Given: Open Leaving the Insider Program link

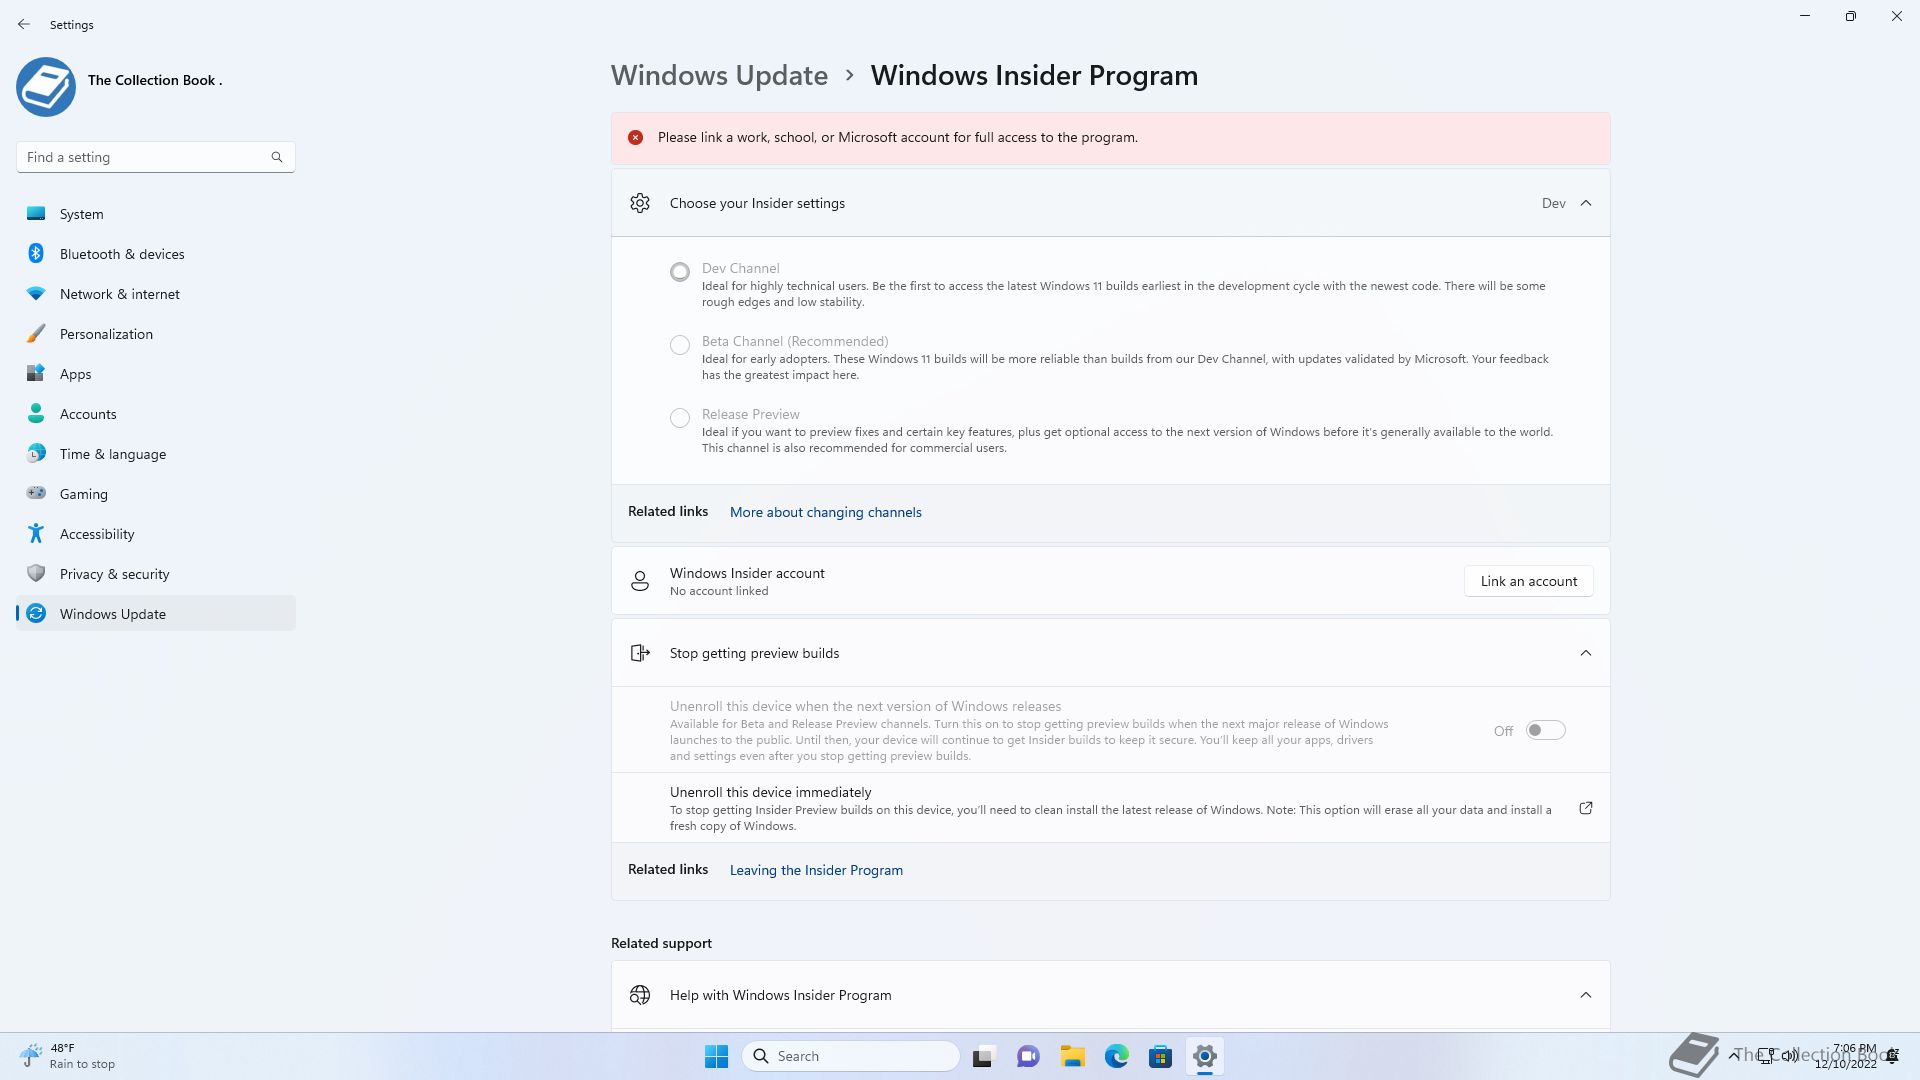Looking at the screenshot, I should 816,870.
